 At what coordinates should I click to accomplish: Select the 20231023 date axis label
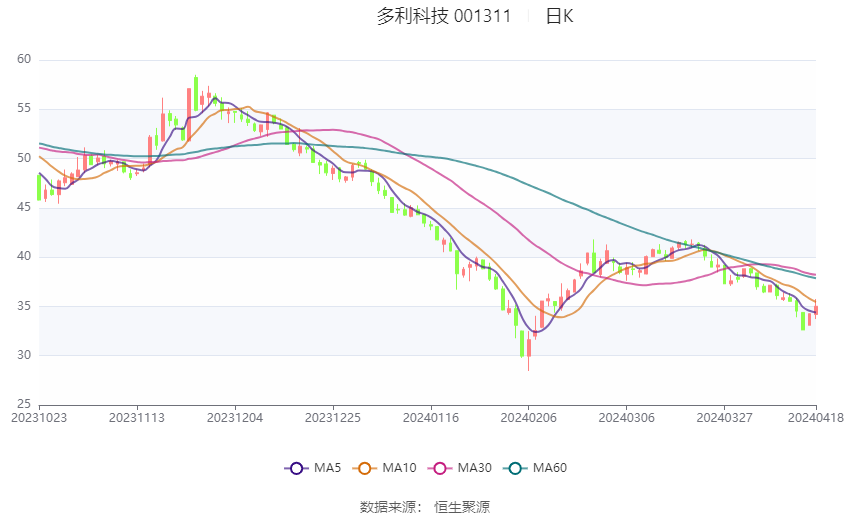[x=39, y=418]
